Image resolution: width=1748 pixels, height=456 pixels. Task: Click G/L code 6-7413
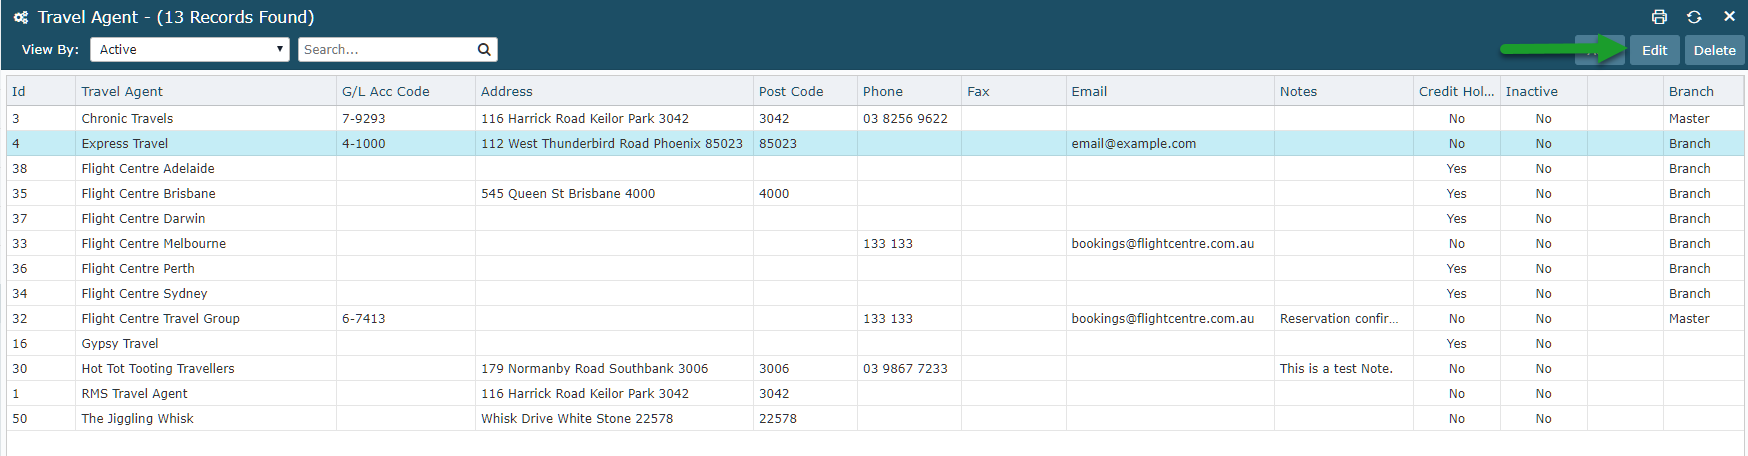[x=363, y=318]
